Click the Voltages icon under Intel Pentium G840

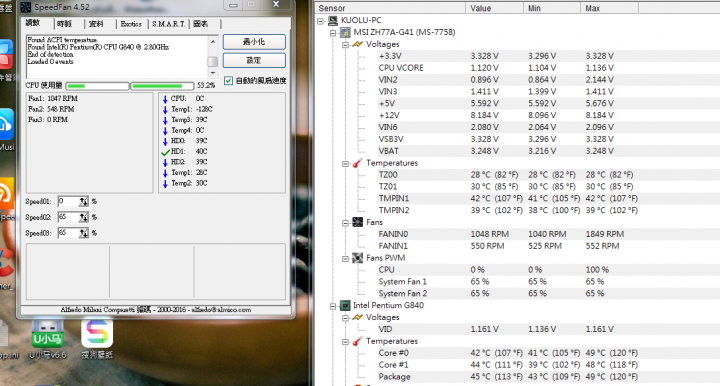click(357, 317)
